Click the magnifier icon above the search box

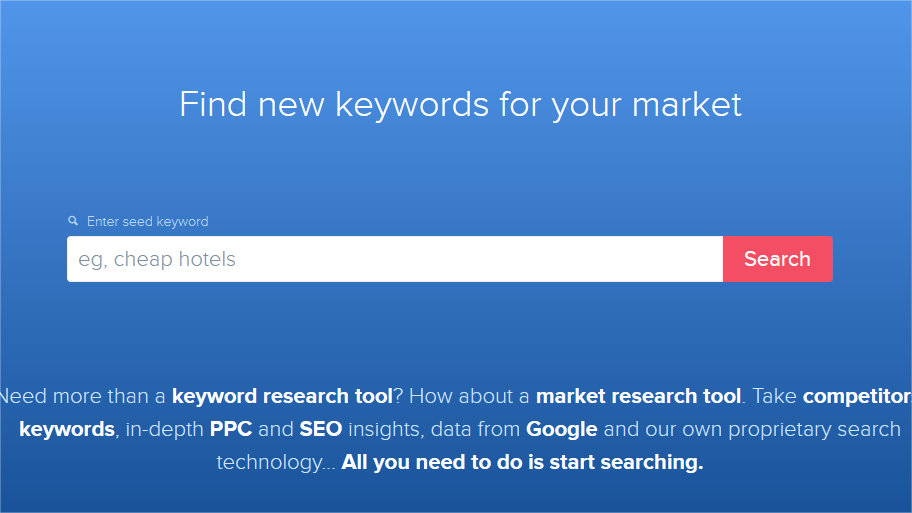tap(72, 221)
